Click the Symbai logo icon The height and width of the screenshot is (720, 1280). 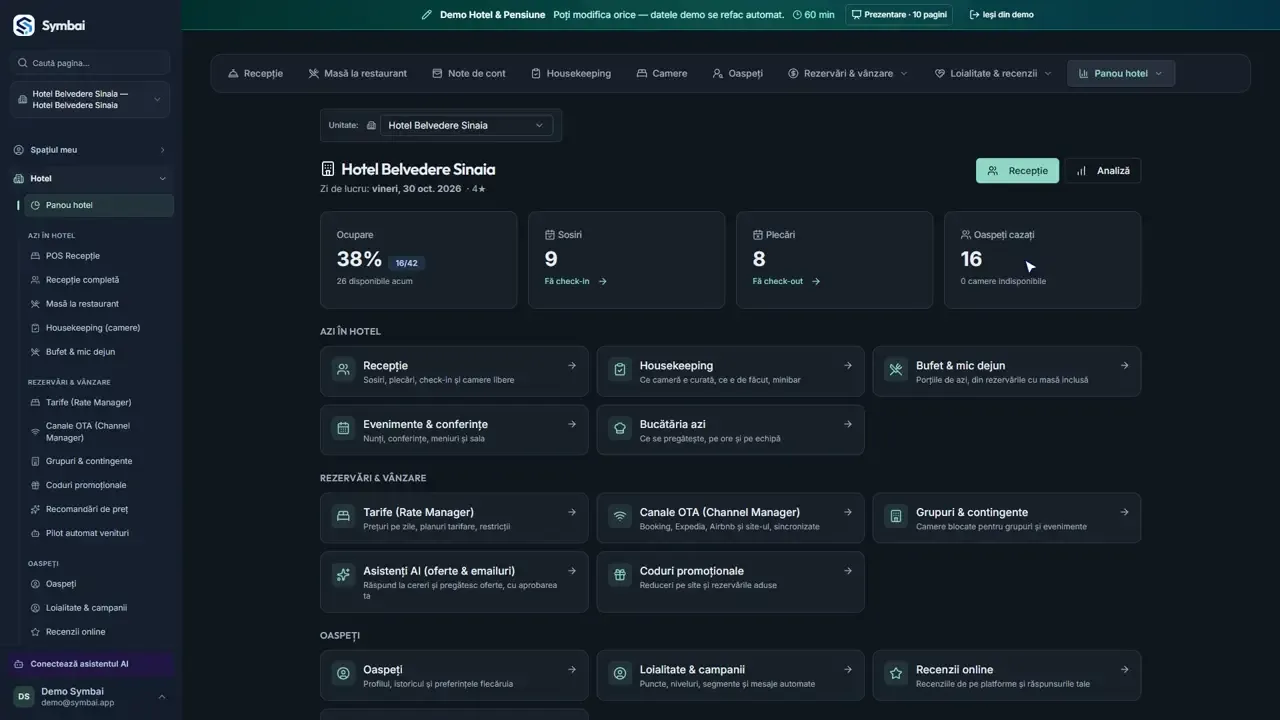pos(23,26)
